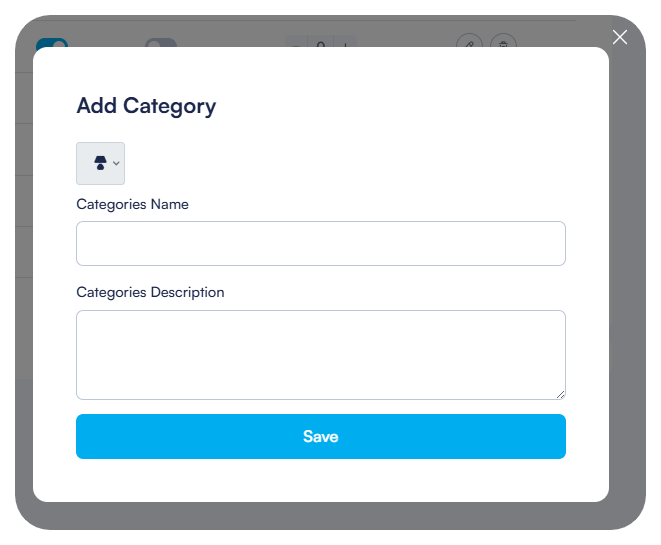Expand the category icon dropdown chevron
Image resolution: width=661 pixels, height=545 pixels.
116,163
